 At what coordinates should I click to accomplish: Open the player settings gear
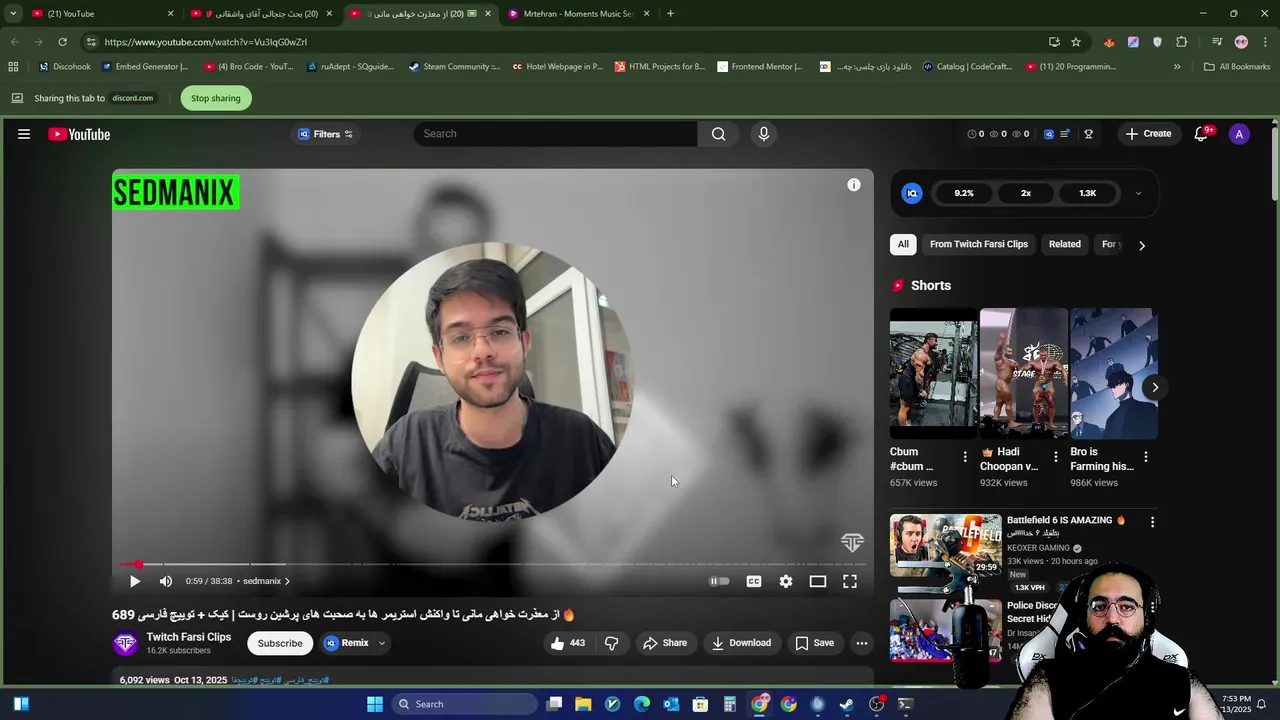point(786,581)
